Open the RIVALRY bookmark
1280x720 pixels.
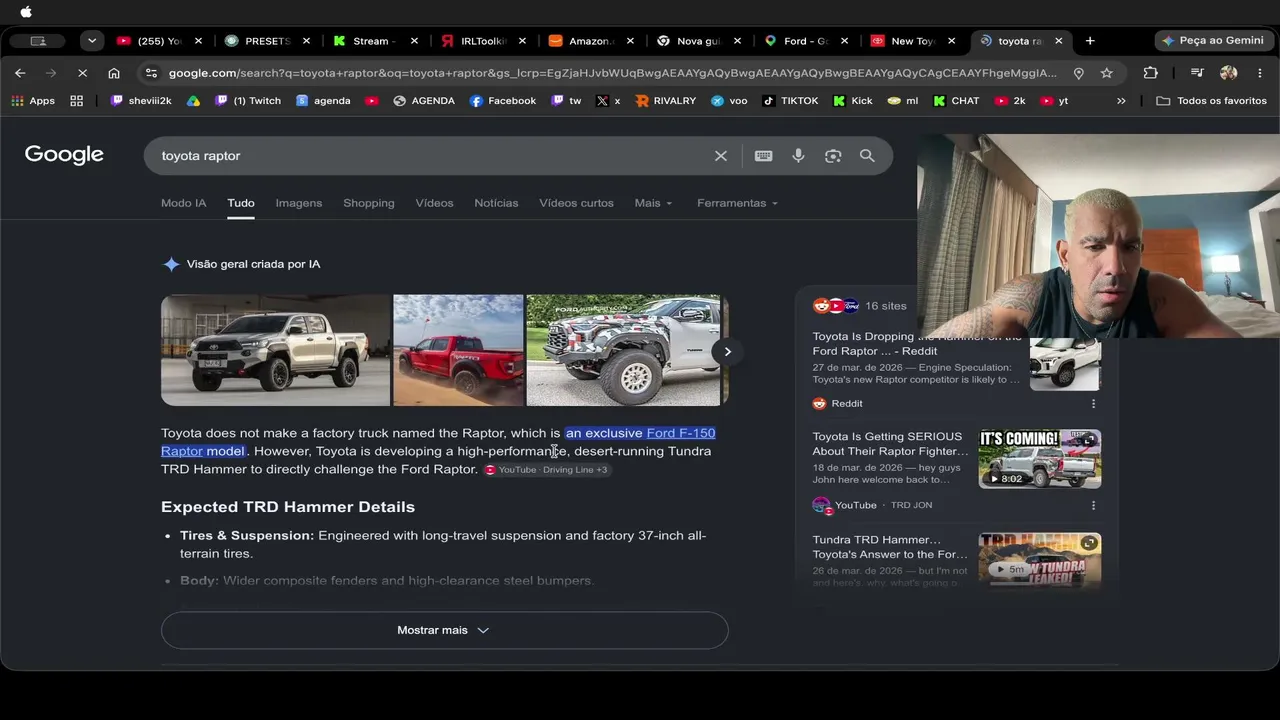click(x=665, y=101)
